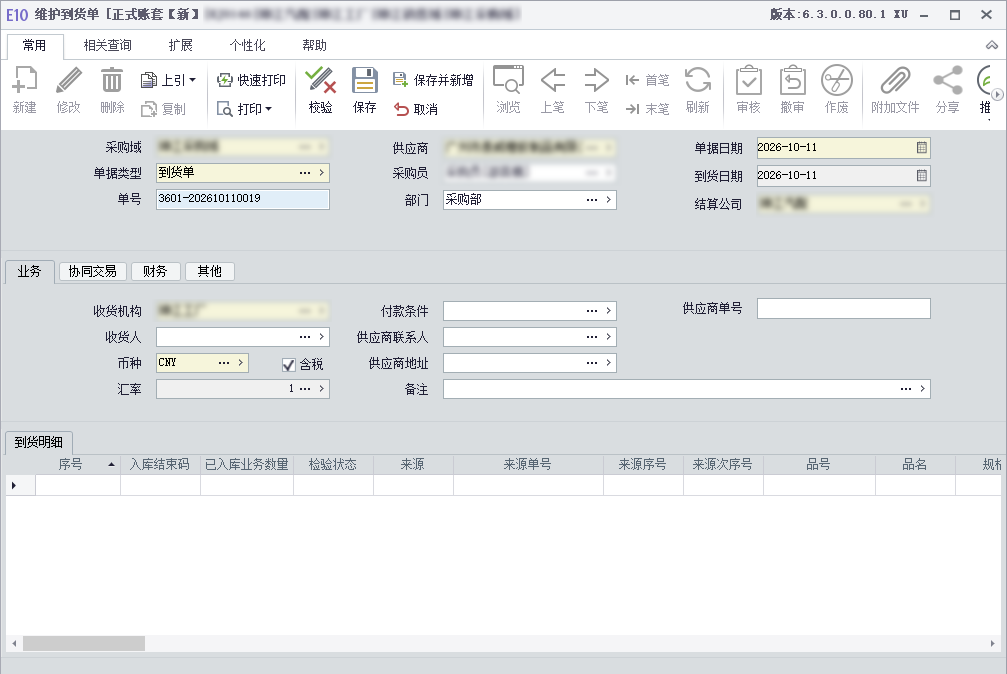The image size is (1007, 674).
Task: Open calendar picker for 到货日期
Action: coord(922,175)
